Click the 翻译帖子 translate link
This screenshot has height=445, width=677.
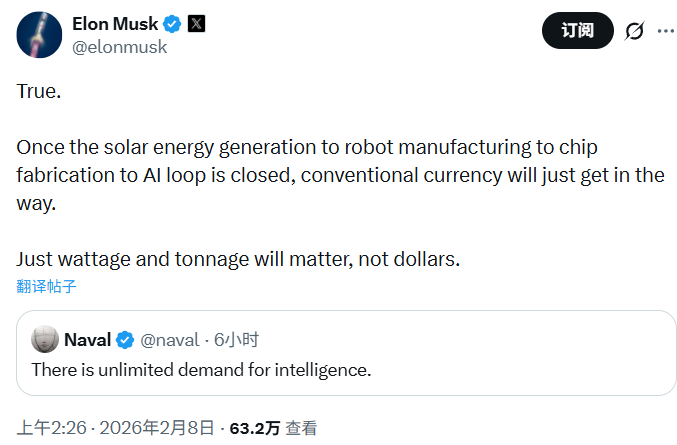(46, 287)
